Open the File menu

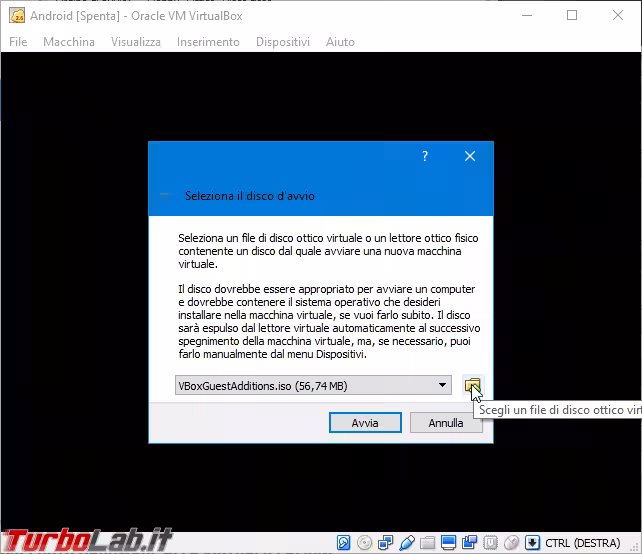[18, 42]
